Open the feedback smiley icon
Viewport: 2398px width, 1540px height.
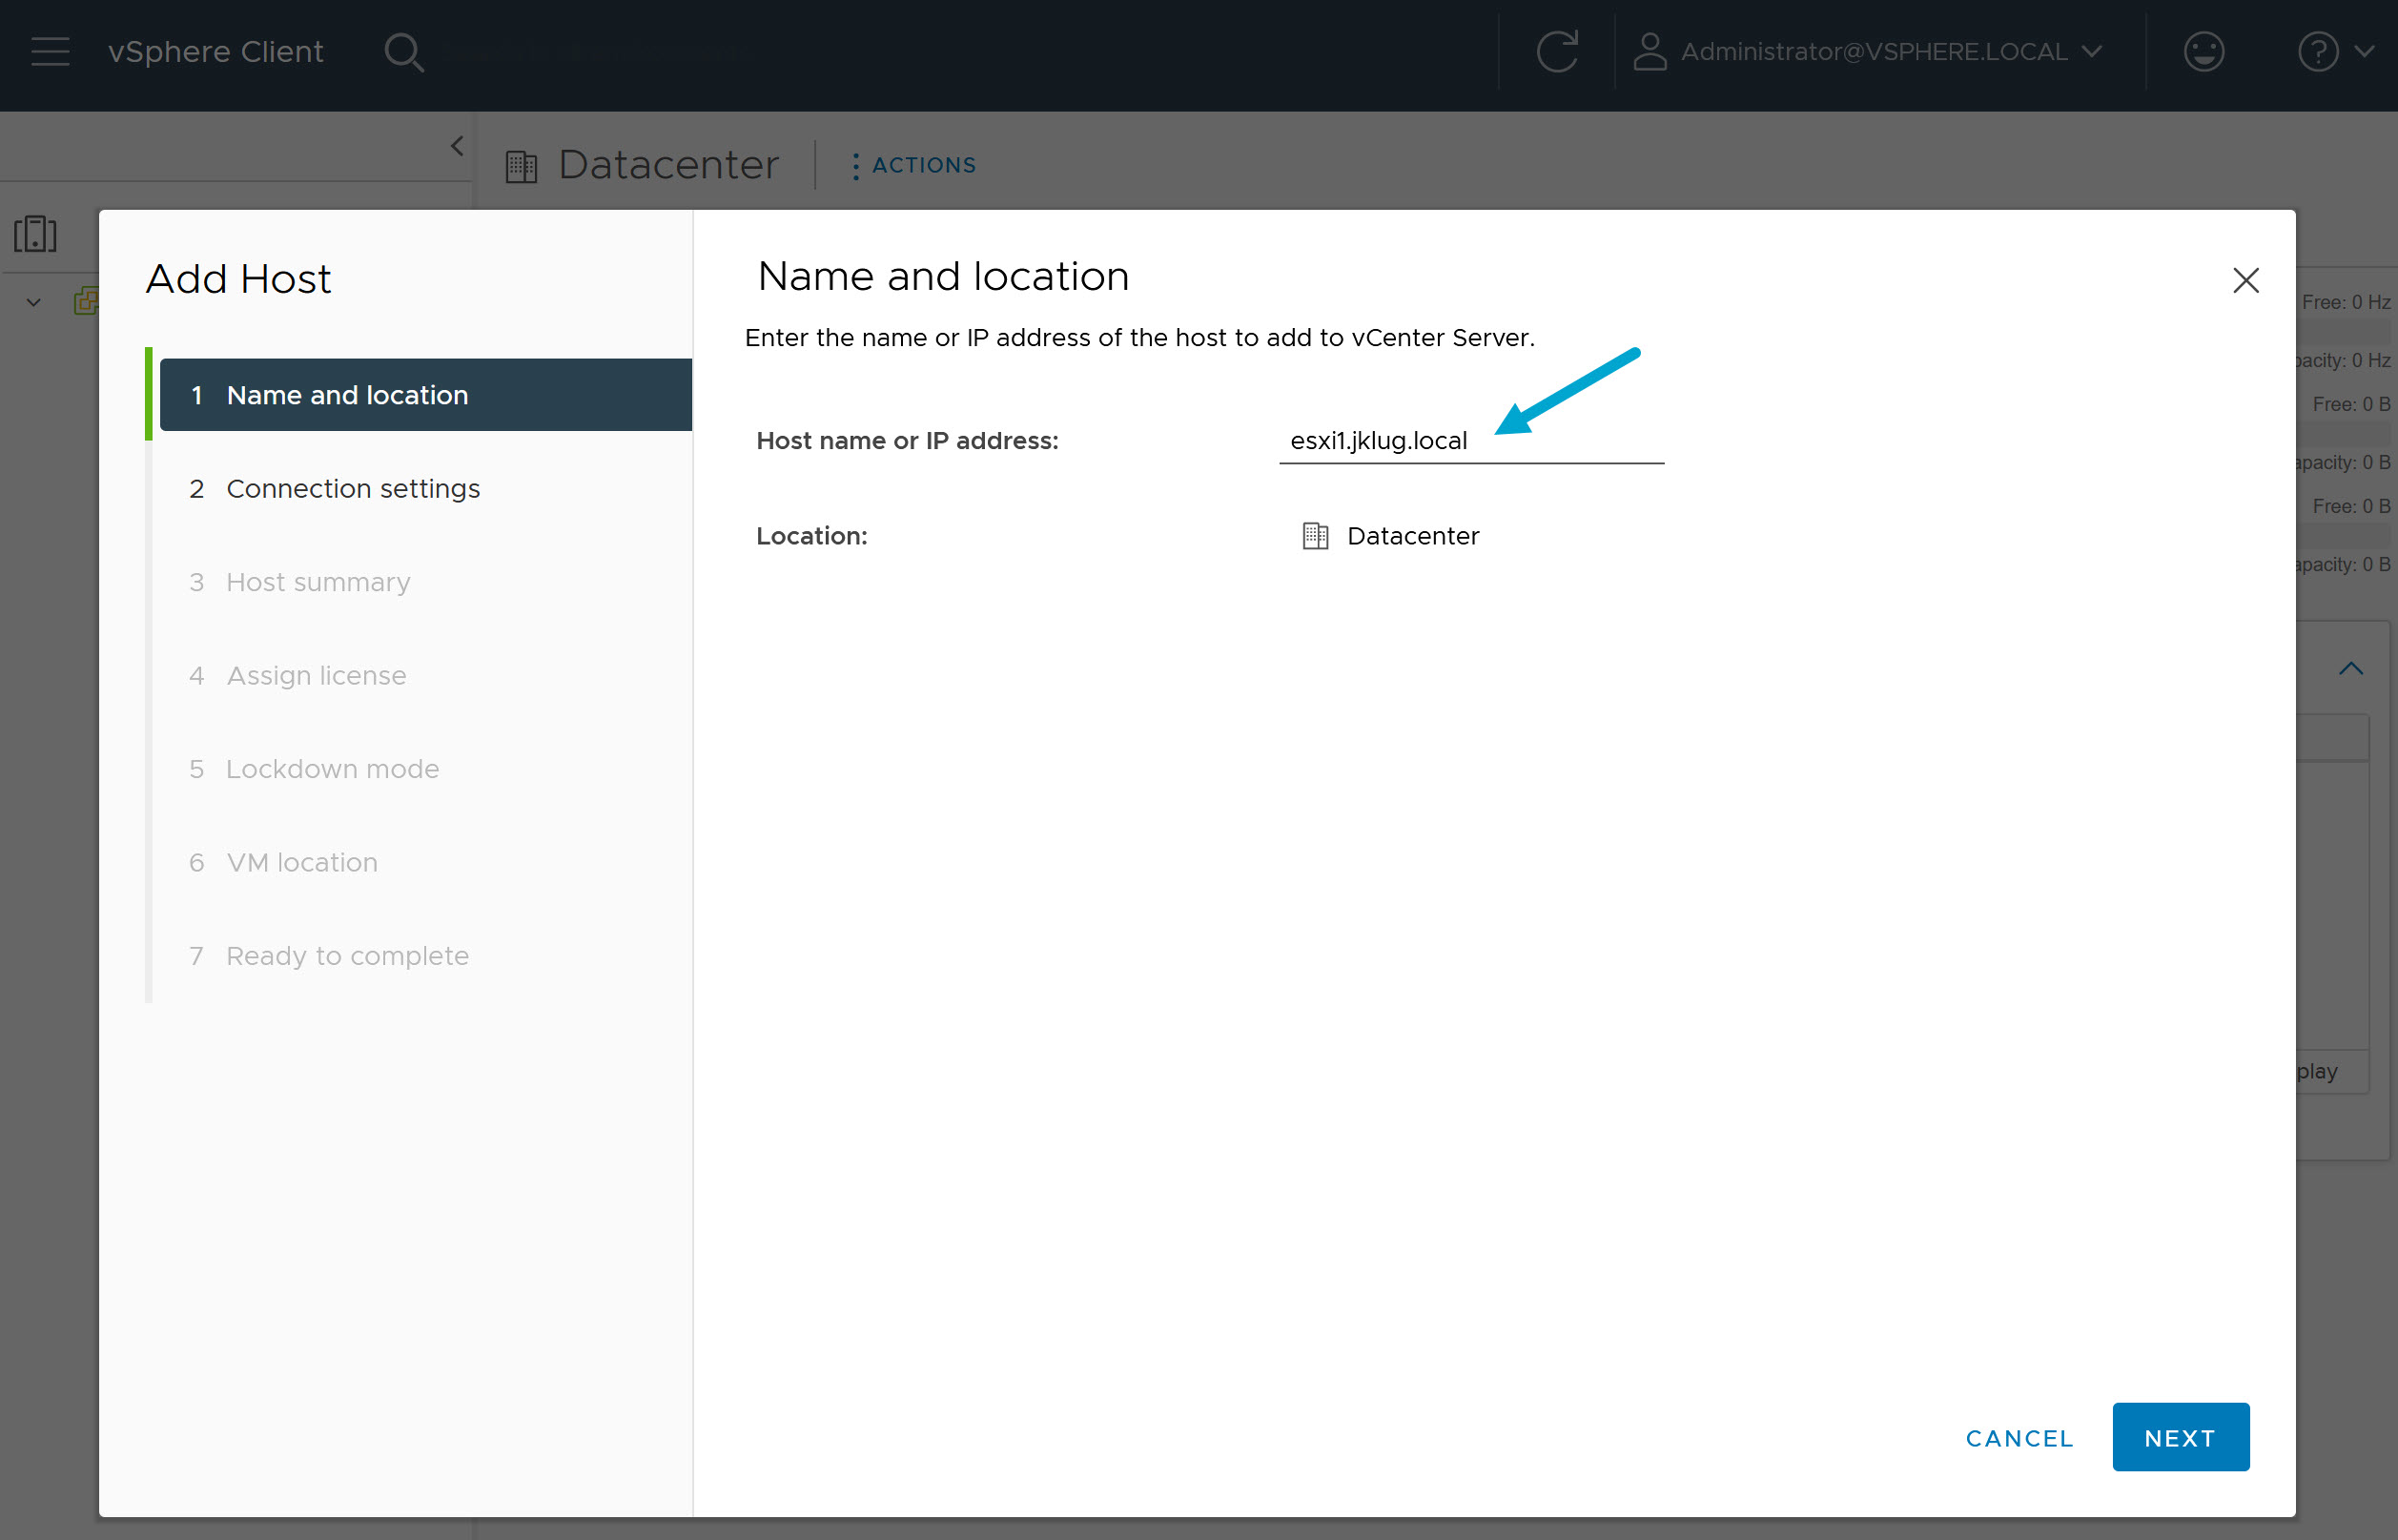click(2204, 51)
